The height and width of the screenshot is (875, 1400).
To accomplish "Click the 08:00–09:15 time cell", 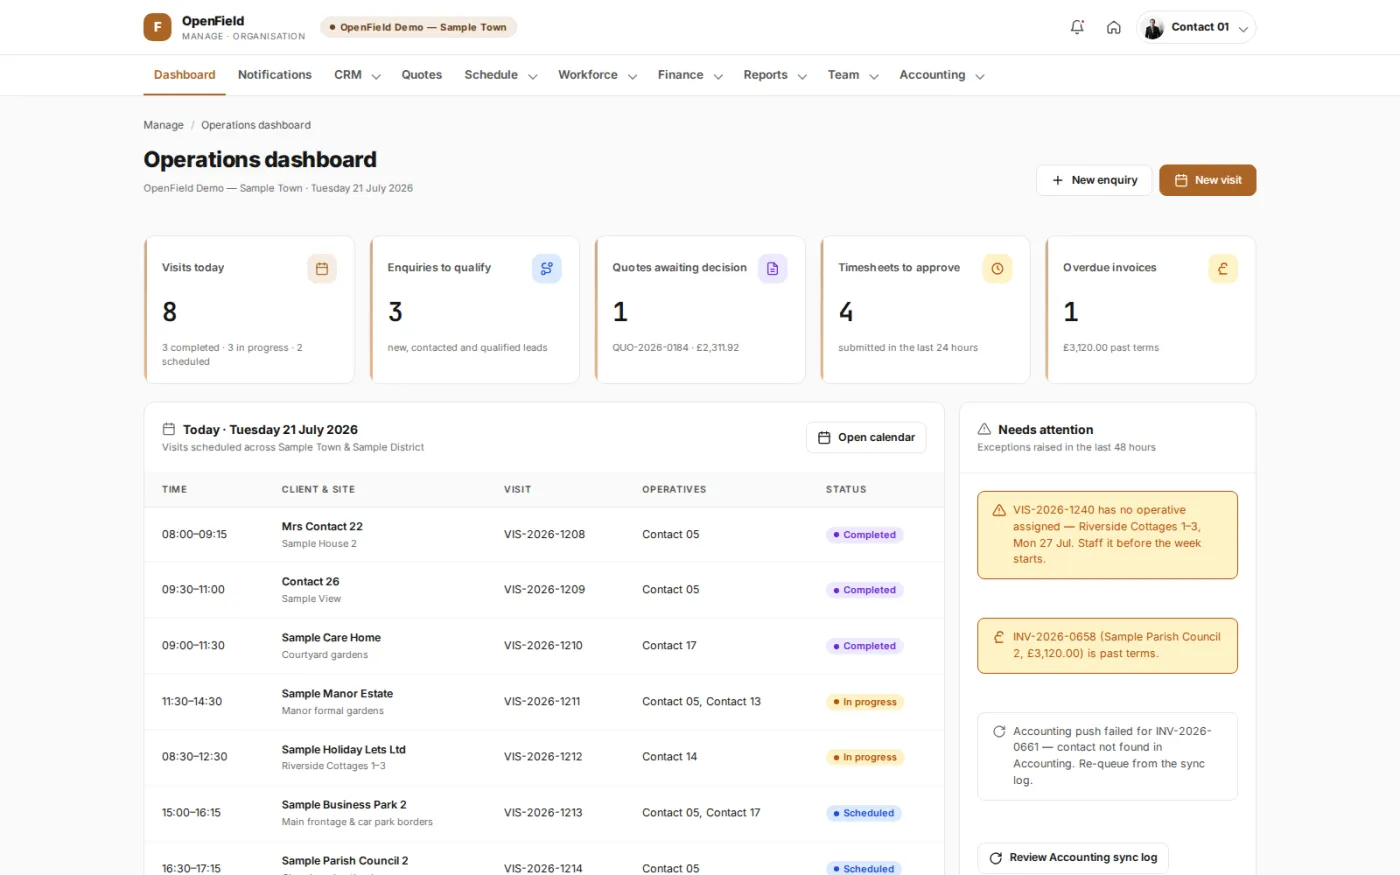I will point(194,534).
